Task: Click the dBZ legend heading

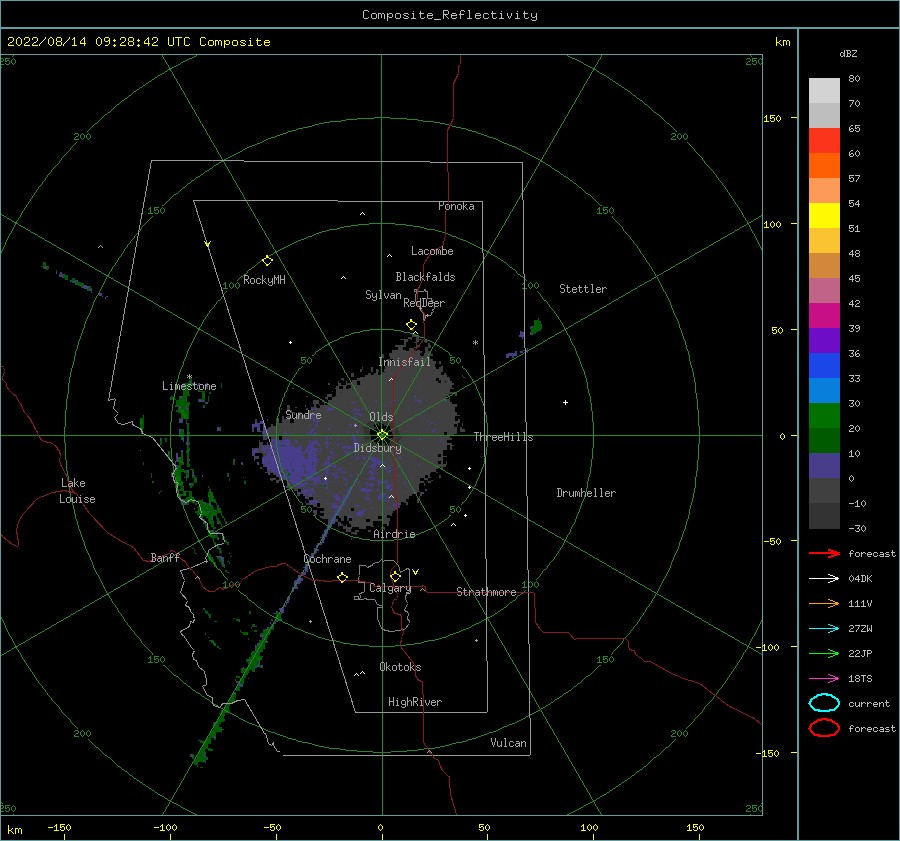Action: click(x=848, y=54)
